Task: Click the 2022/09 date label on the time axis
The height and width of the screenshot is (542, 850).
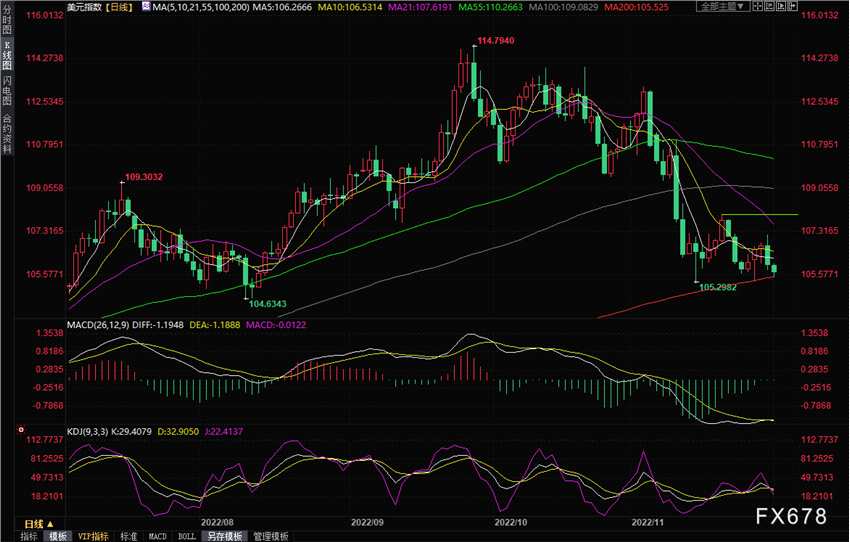Action: pos(367,522)
